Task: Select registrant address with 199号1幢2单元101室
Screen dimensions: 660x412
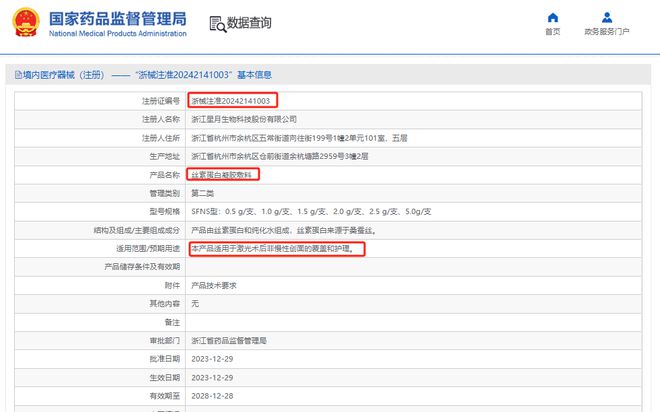Action: 299,138
